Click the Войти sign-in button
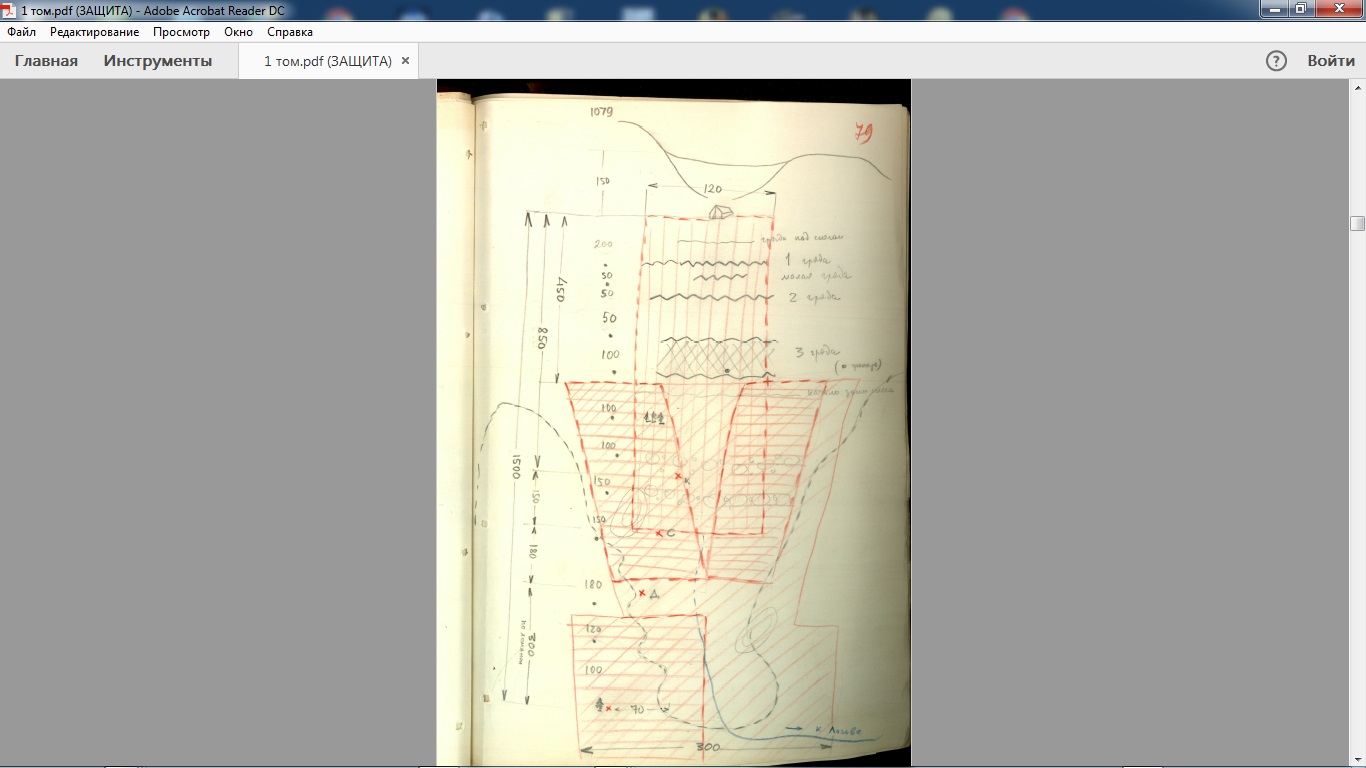 tap(1331, 61)
